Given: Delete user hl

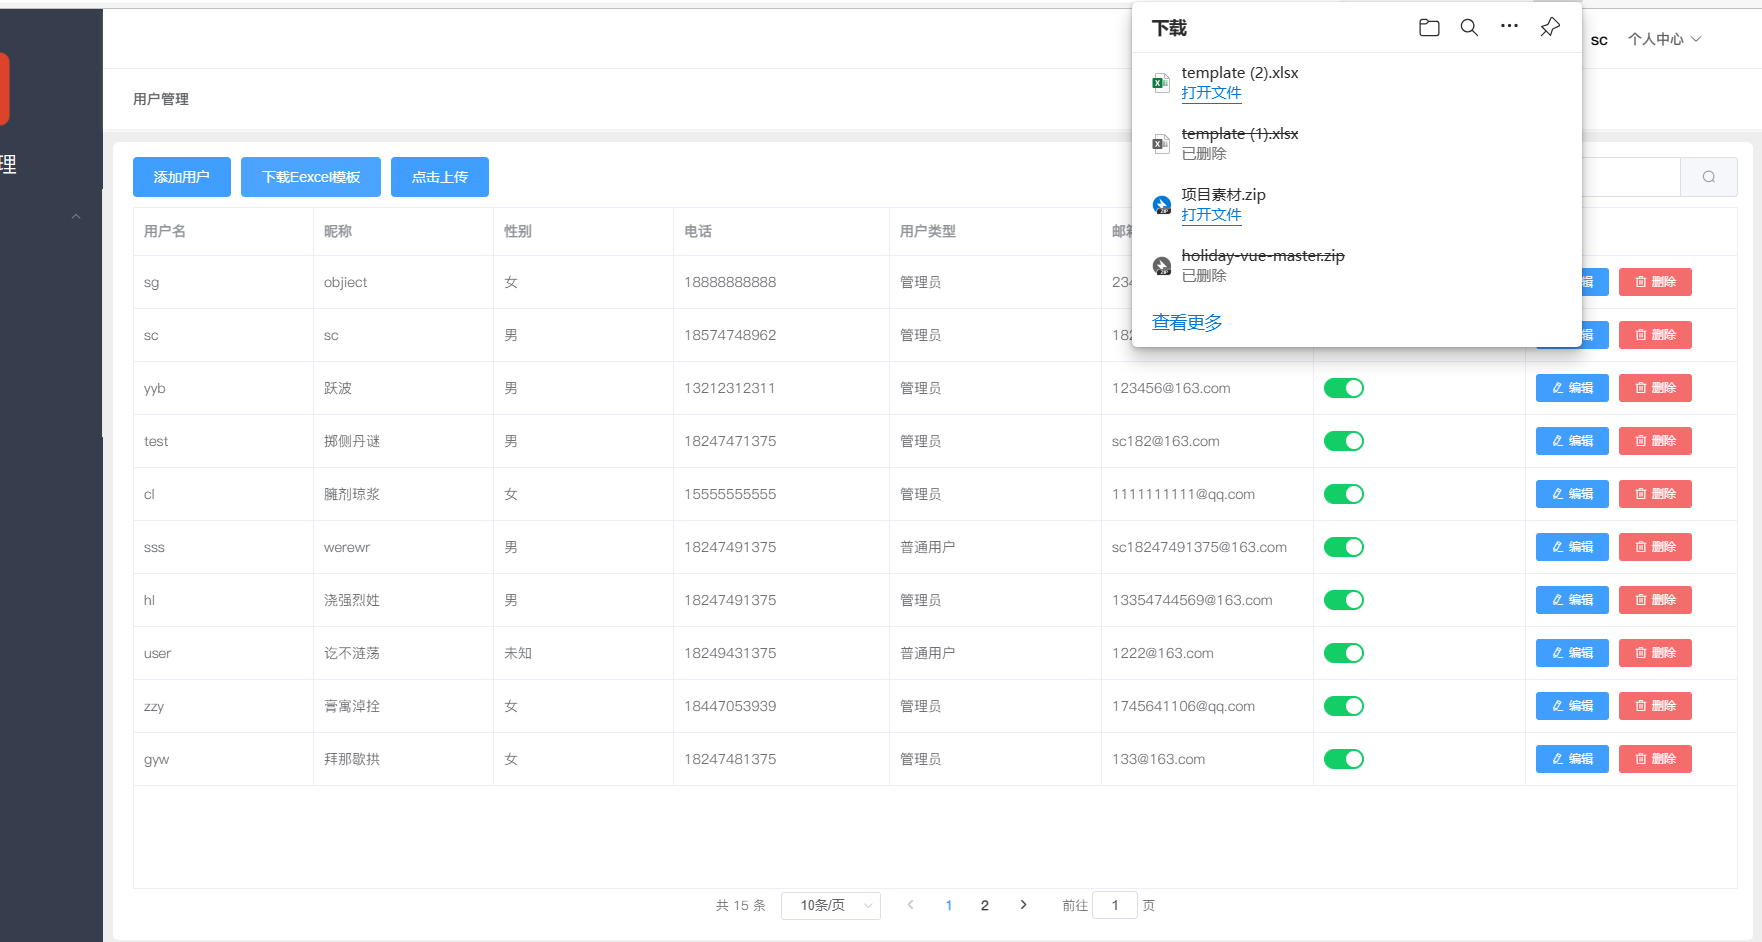Looking at the screenshot, I should [1655, 600].
